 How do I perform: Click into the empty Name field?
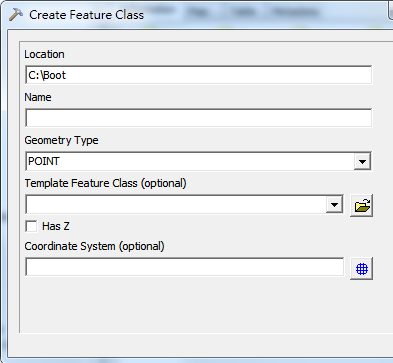click(x=198, y=118)
